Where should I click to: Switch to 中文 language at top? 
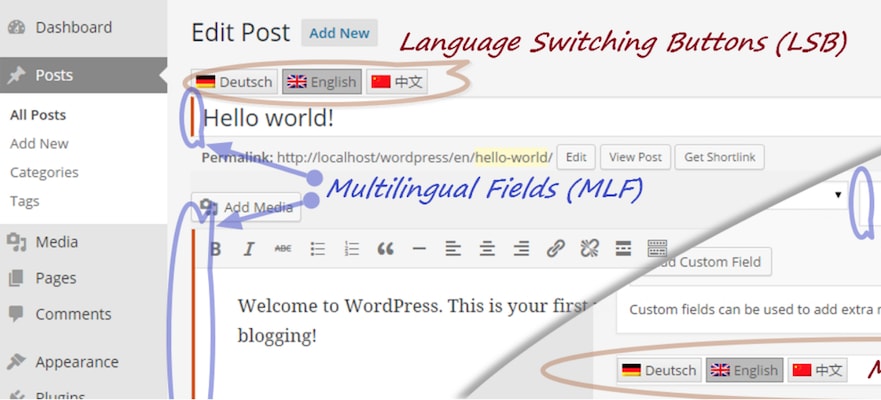click(397, 82)
